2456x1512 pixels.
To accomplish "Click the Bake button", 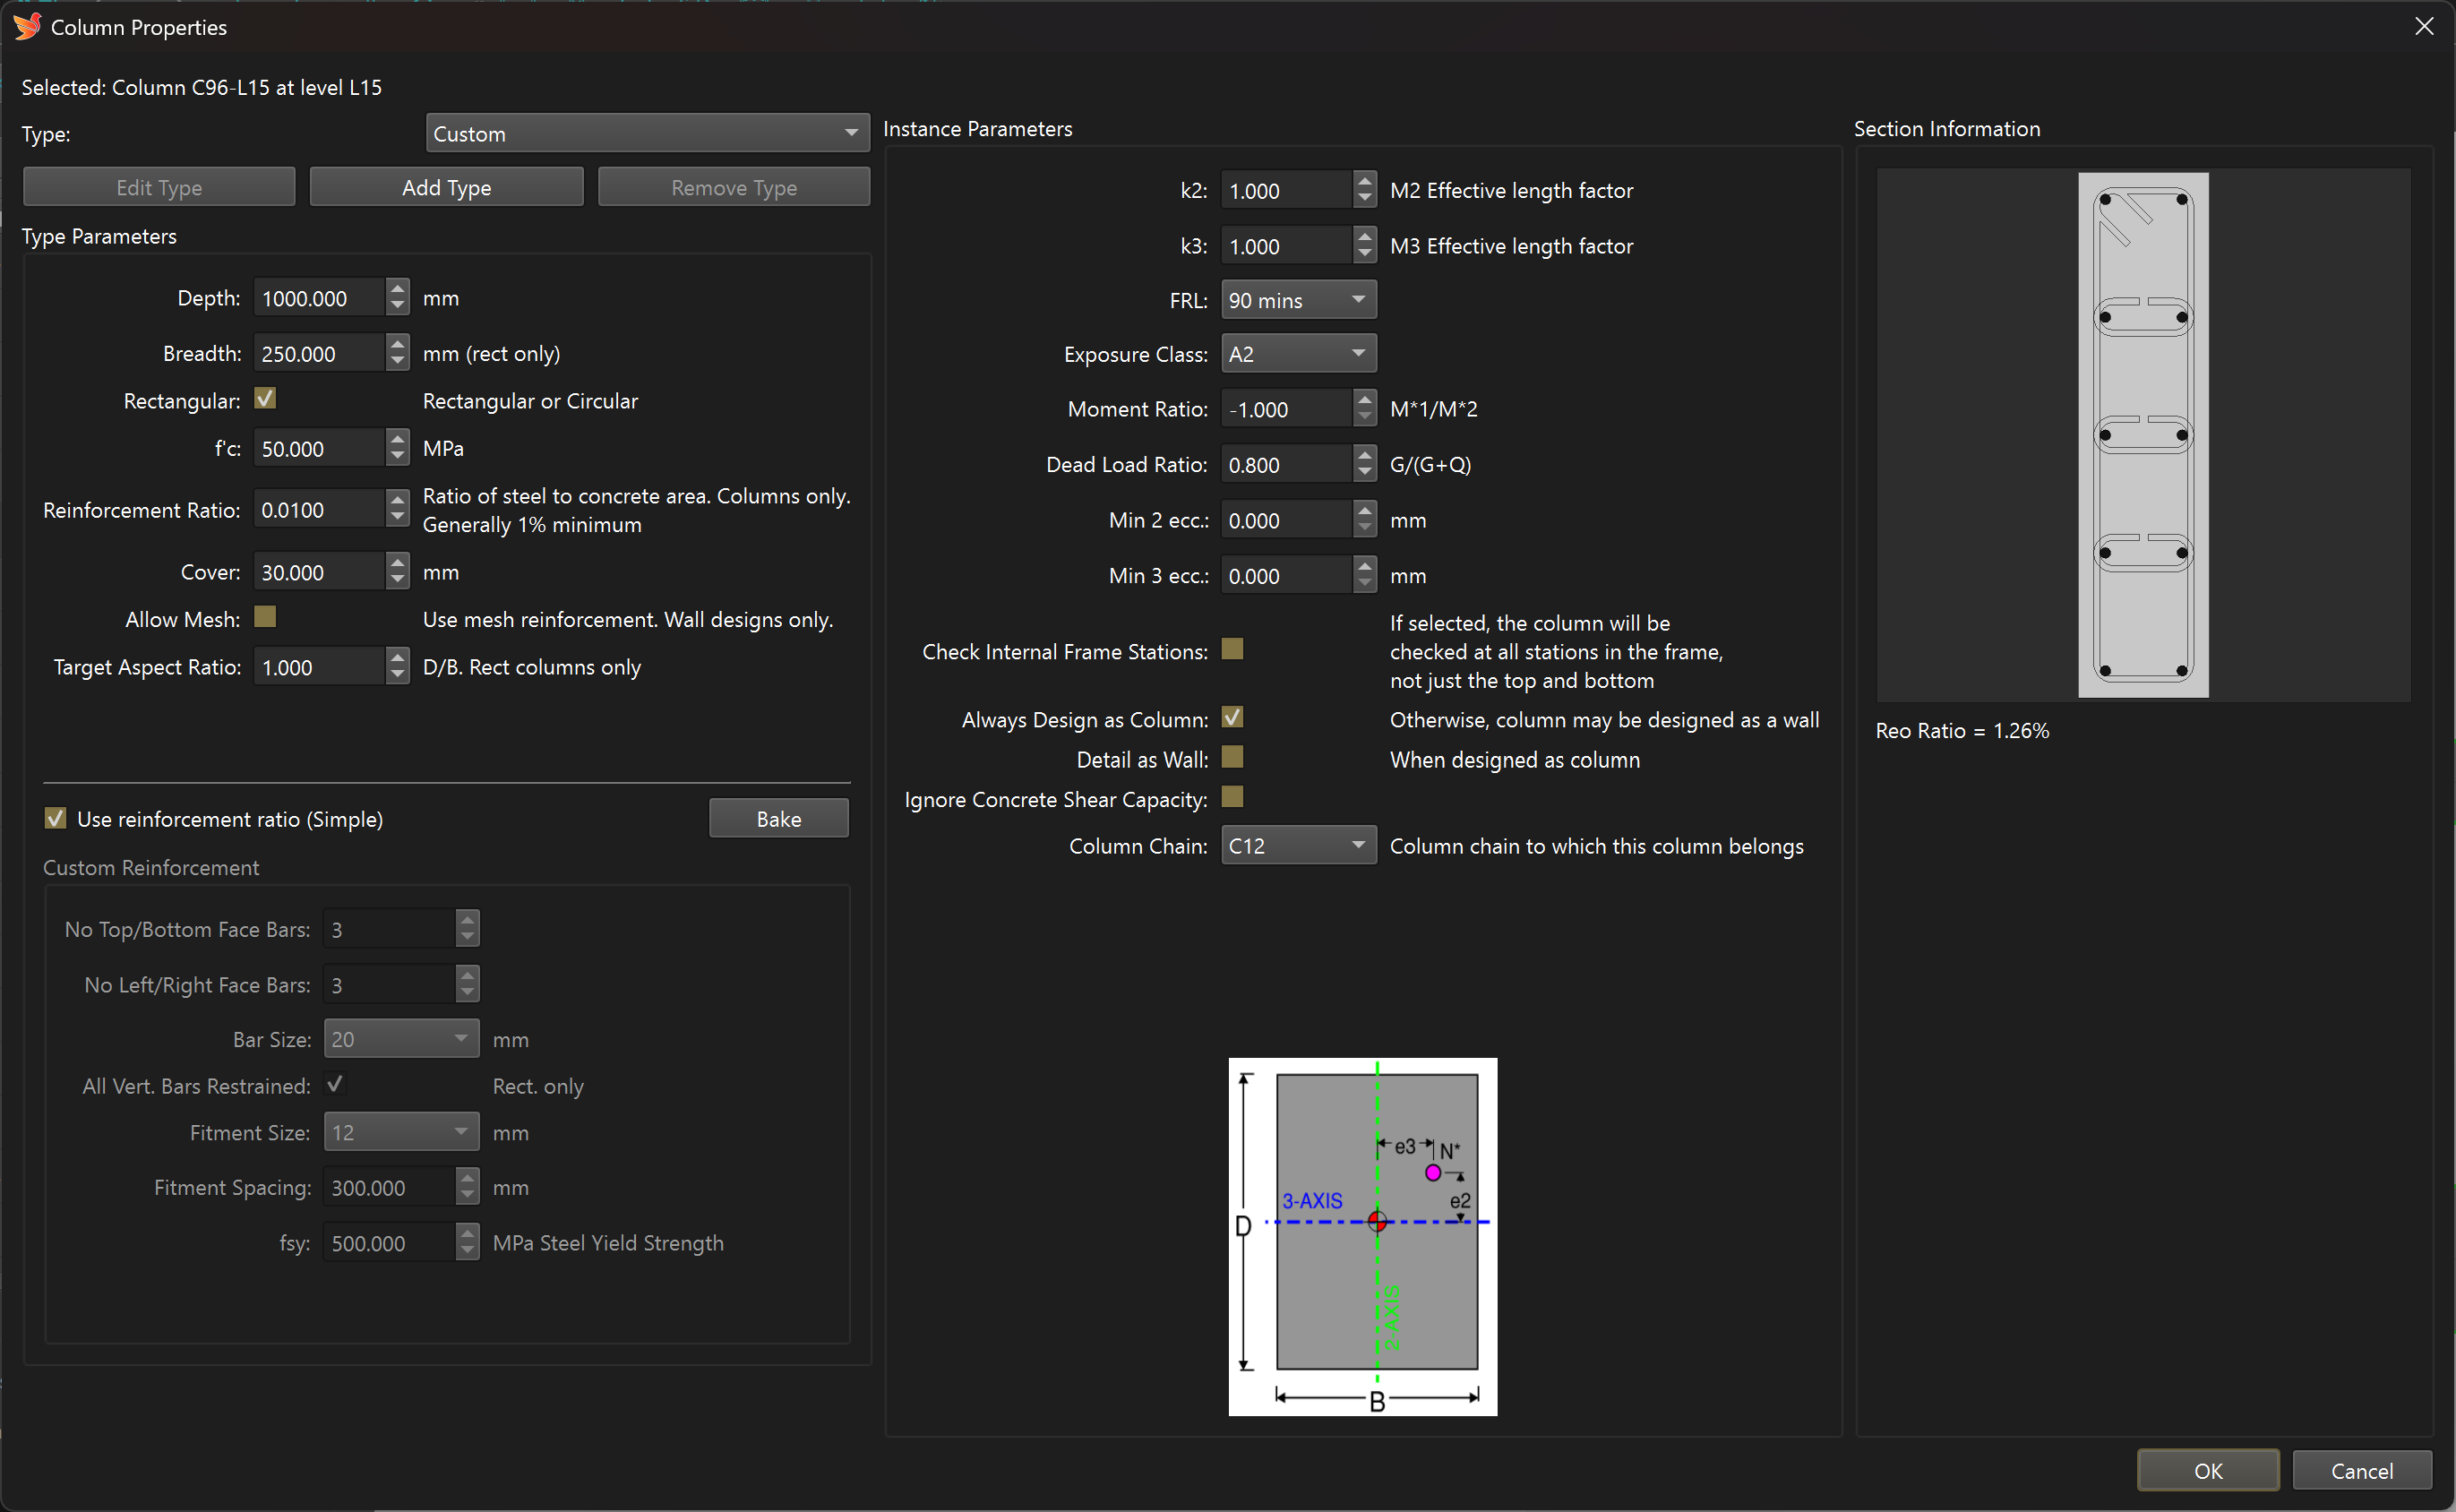I will (x=778, y=818).
